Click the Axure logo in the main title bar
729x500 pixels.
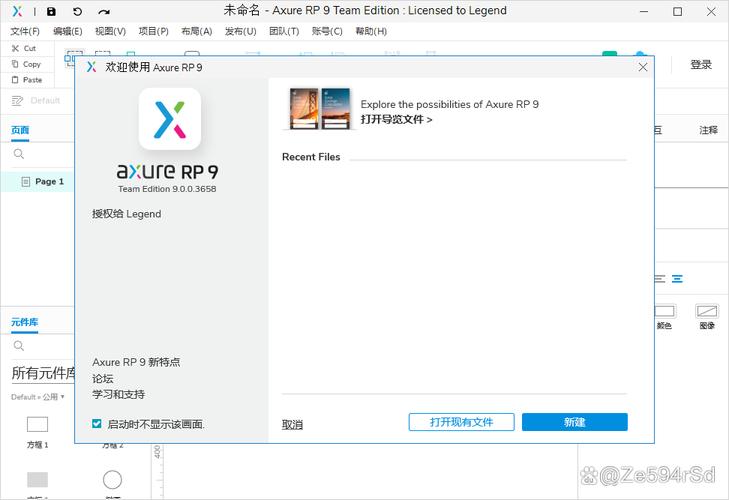pos(17,12)
